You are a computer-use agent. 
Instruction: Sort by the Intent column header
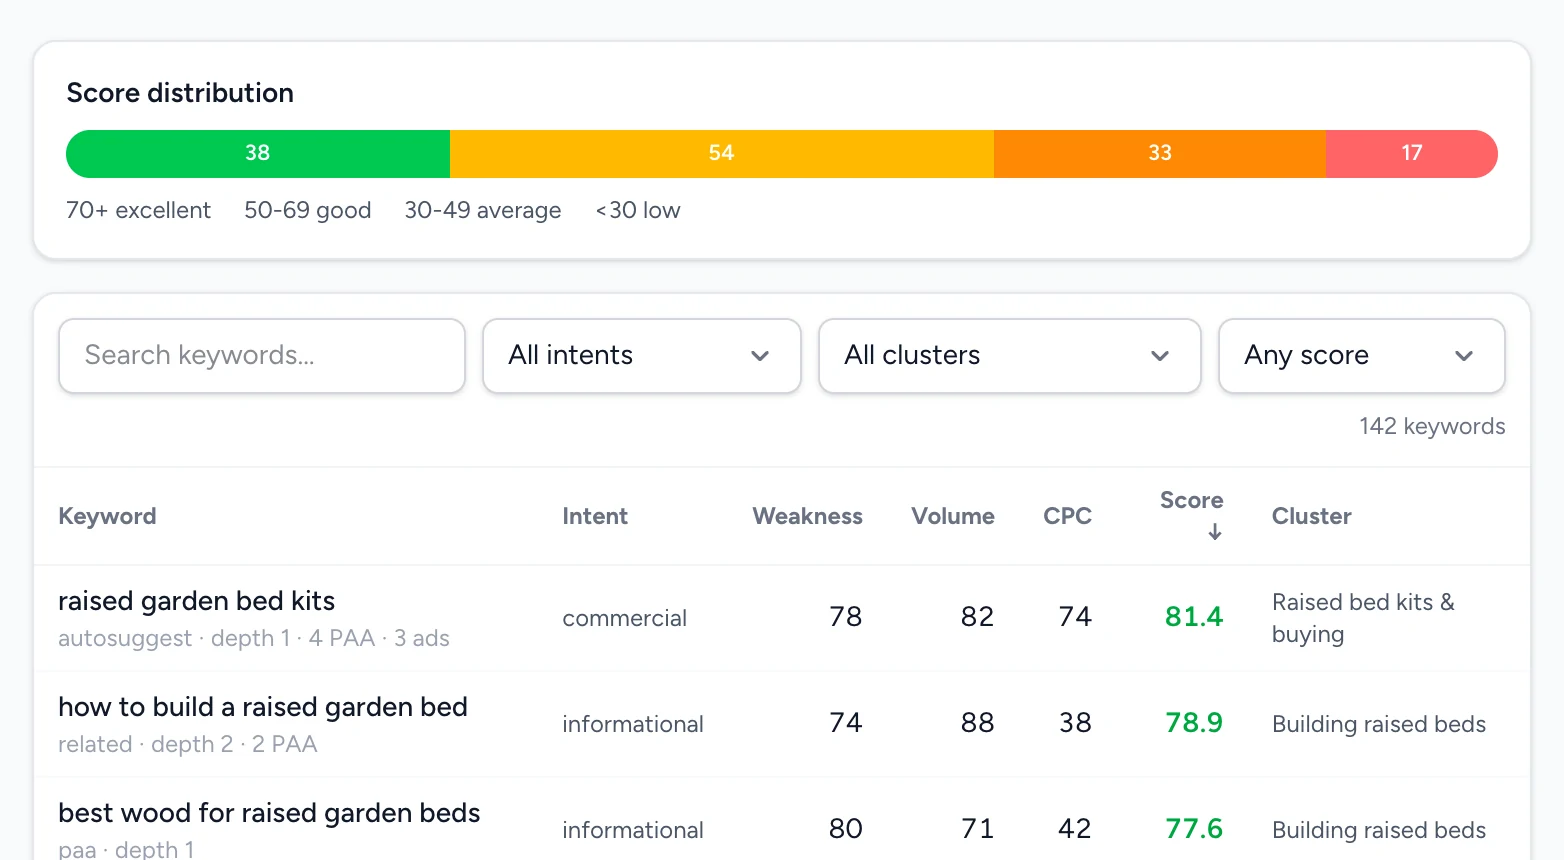(595, 516)
